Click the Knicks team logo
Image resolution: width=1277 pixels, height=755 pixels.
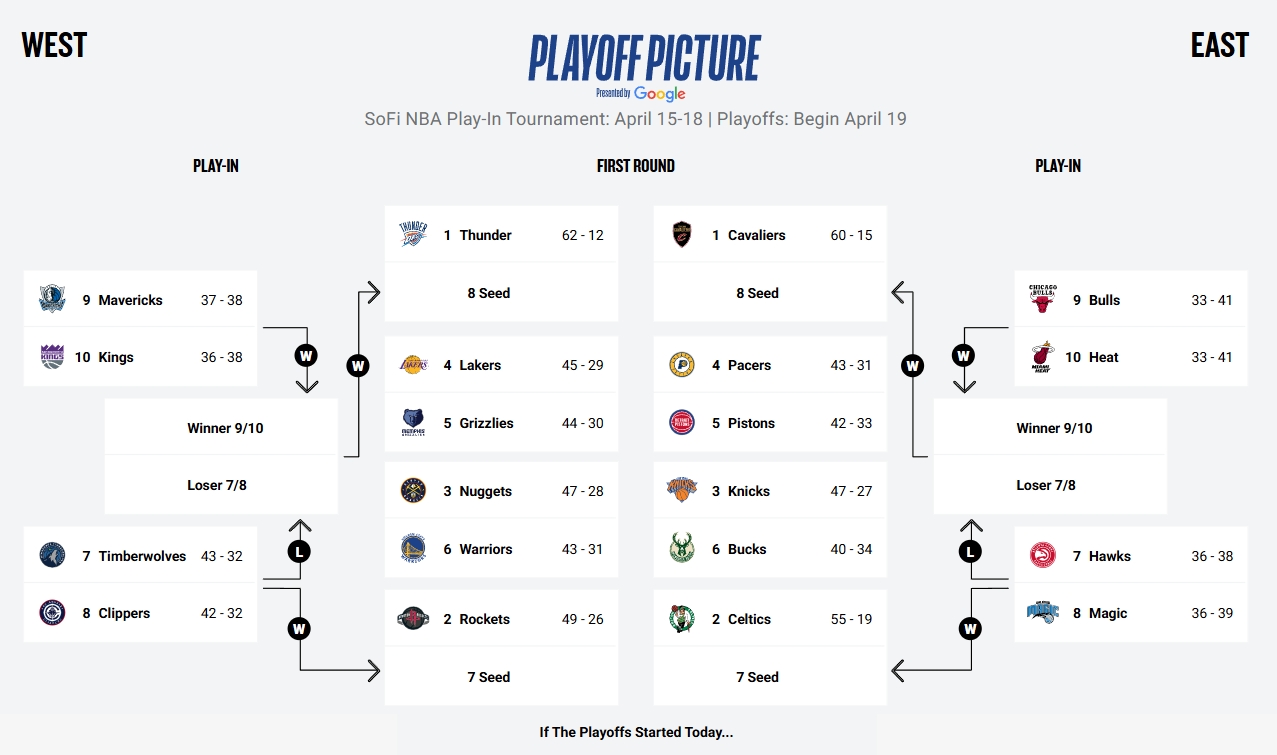click(x=682, y=491)
